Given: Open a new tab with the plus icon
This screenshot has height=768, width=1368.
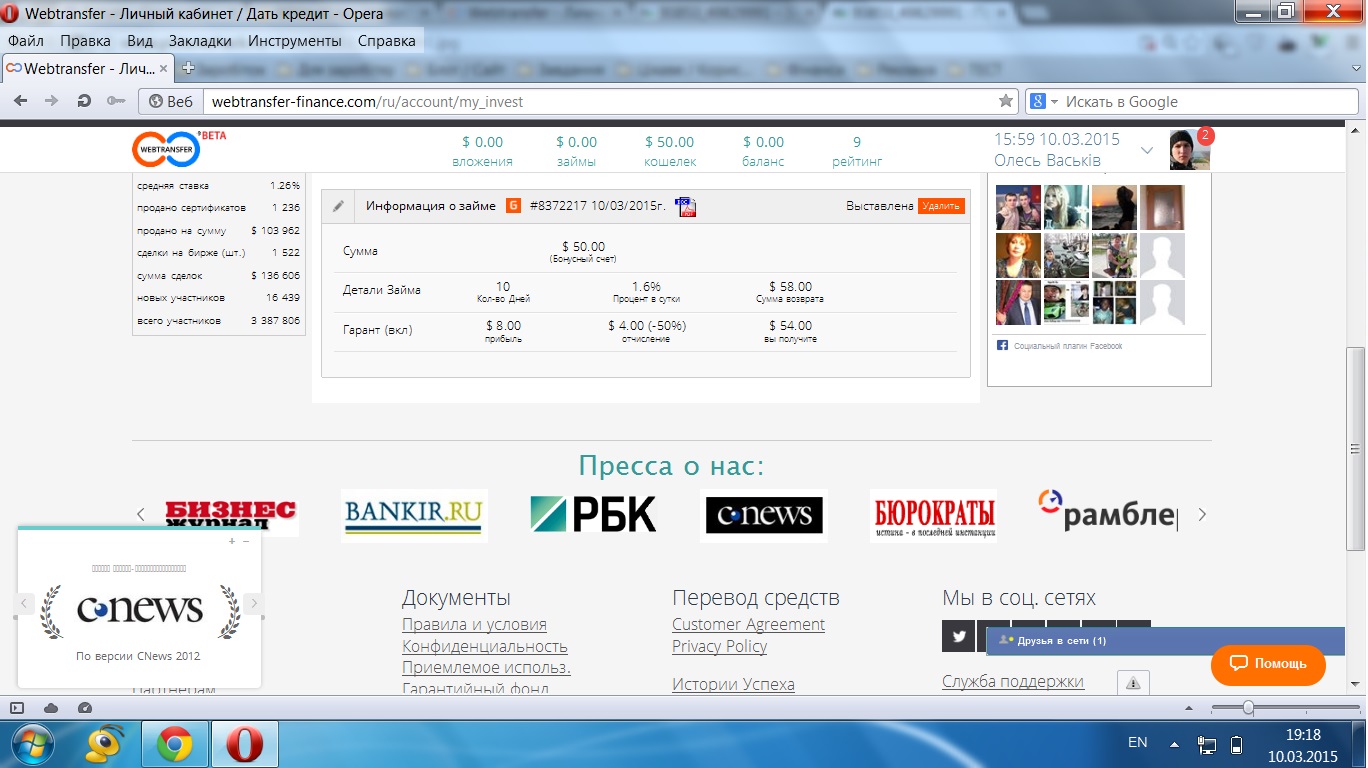Looking at the screenshot, I should click(187, 69).
